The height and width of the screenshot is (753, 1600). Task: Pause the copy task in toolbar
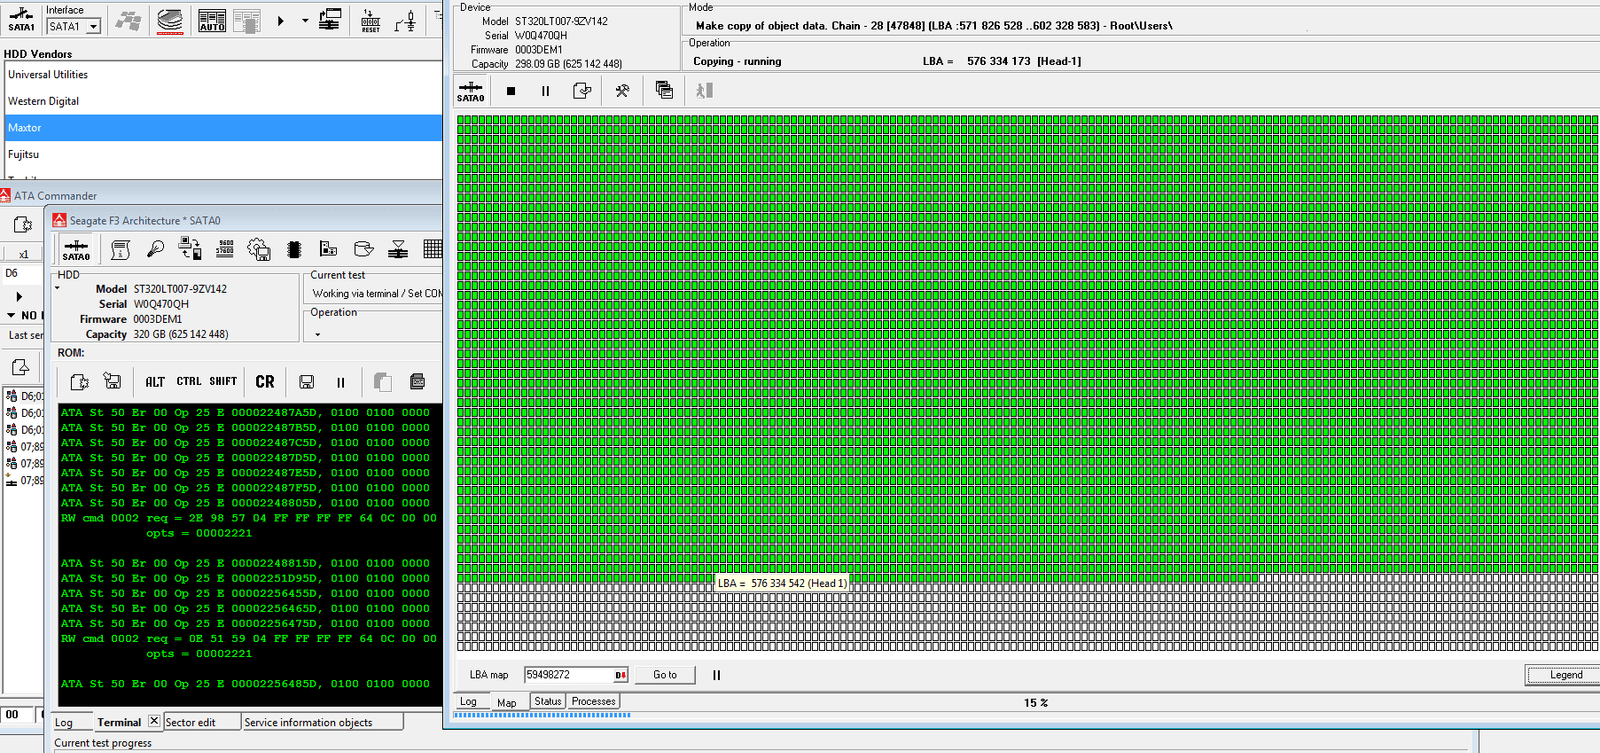pos(545,91)
